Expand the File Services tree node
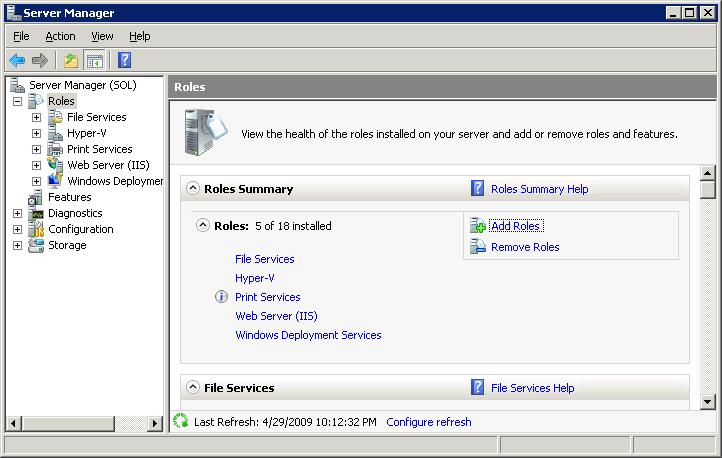Screen dimensions: 722x458 point(36,117)
